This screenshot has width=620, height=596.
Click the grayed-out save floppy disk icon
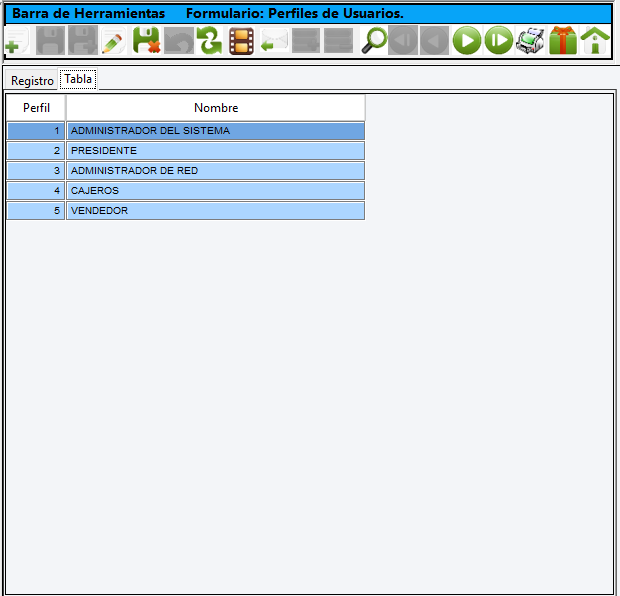50,40
